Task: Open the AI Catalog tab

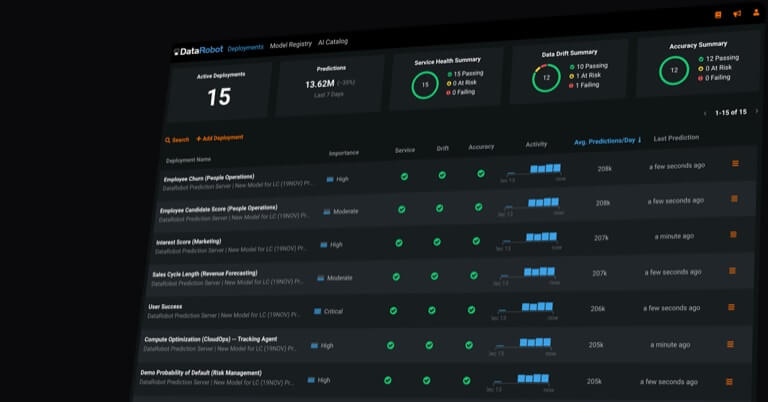Action: tap(333, 42)
